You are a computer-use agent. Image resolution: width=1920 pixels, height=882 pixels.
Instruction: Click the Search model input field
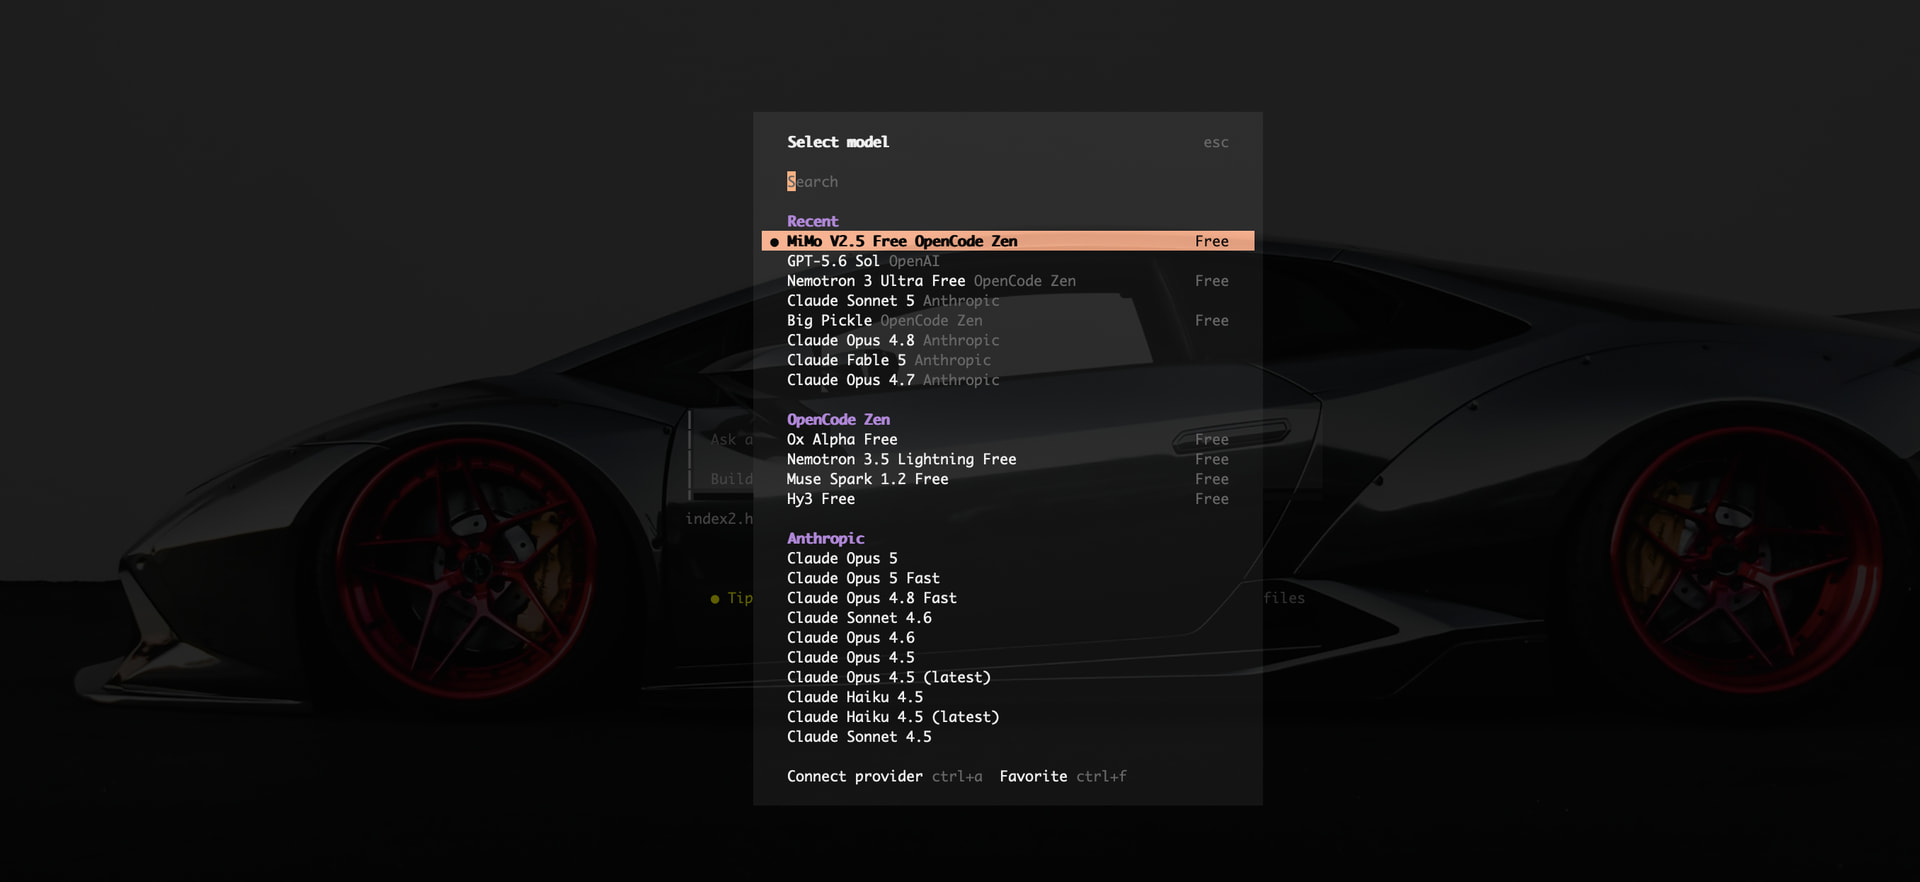tap(1007, 182)
